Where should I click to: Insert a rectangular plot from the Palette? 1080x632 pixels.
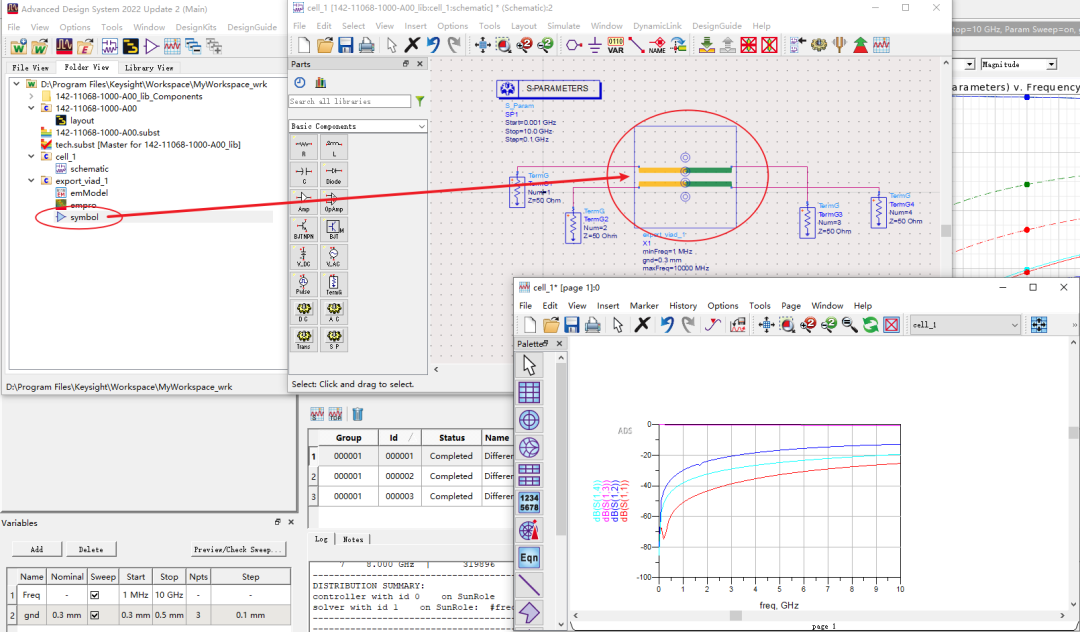click(529, 392)
